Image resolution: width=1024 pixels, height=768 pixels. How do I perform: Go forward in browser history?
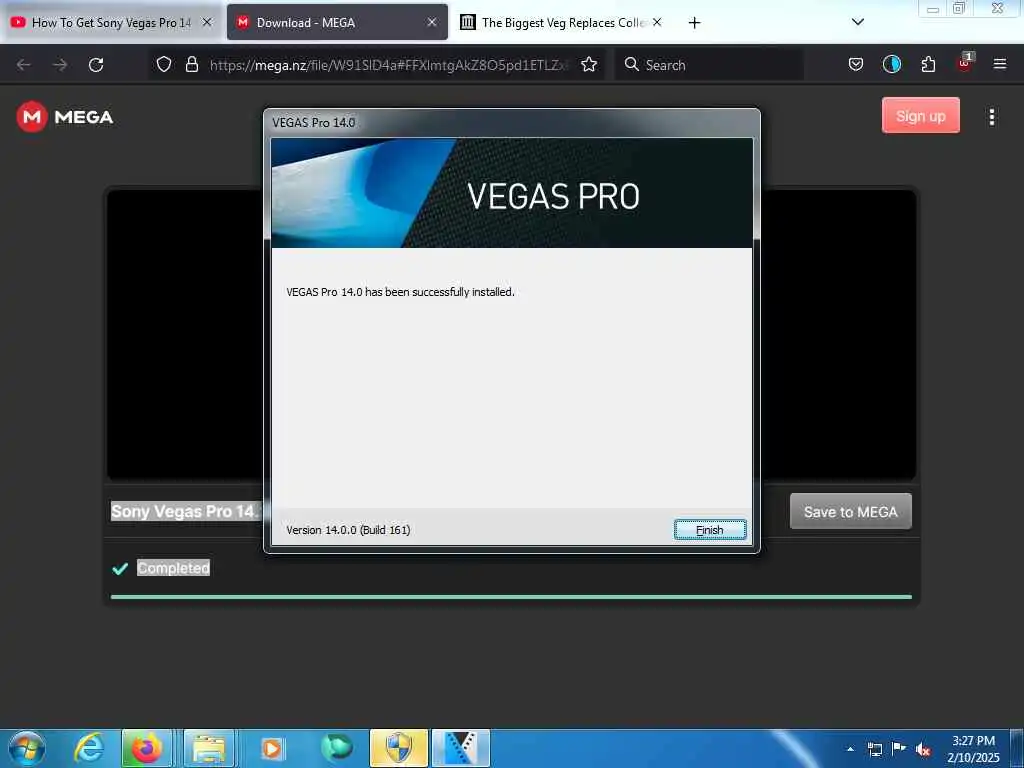click(60, 65)
